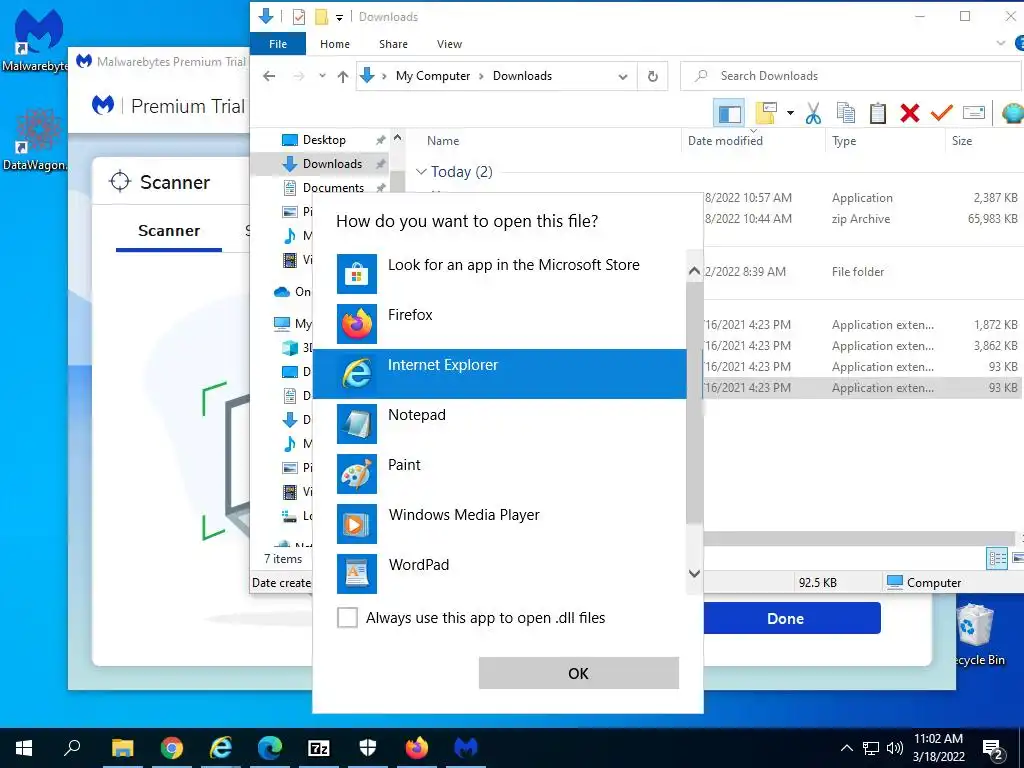Expand the address bar history dropdown

tap(623, 76)
